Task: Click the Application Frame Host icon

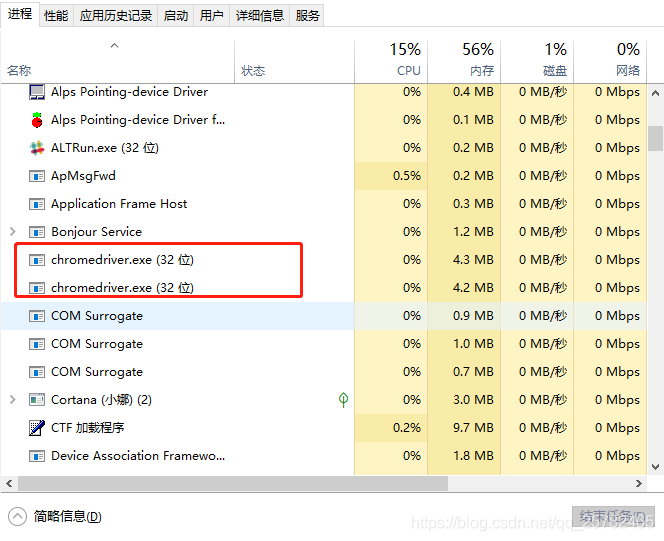Action: click(x=37, y=204)
